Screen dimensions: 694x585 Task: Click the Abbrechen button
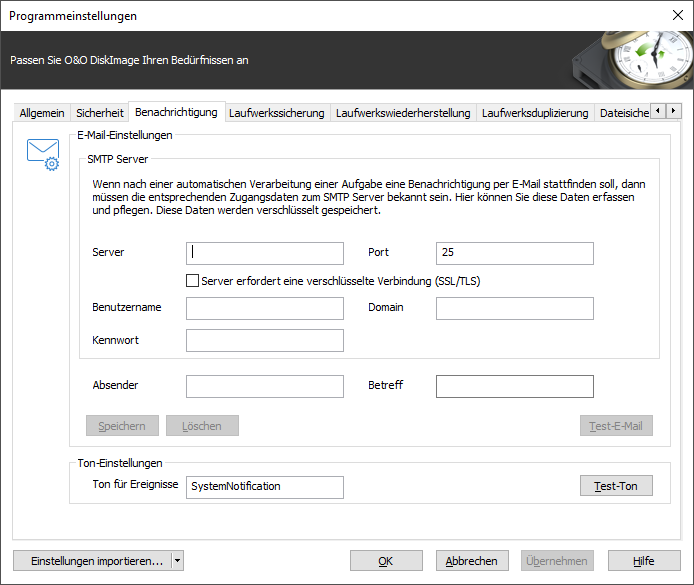coord(472,561)
